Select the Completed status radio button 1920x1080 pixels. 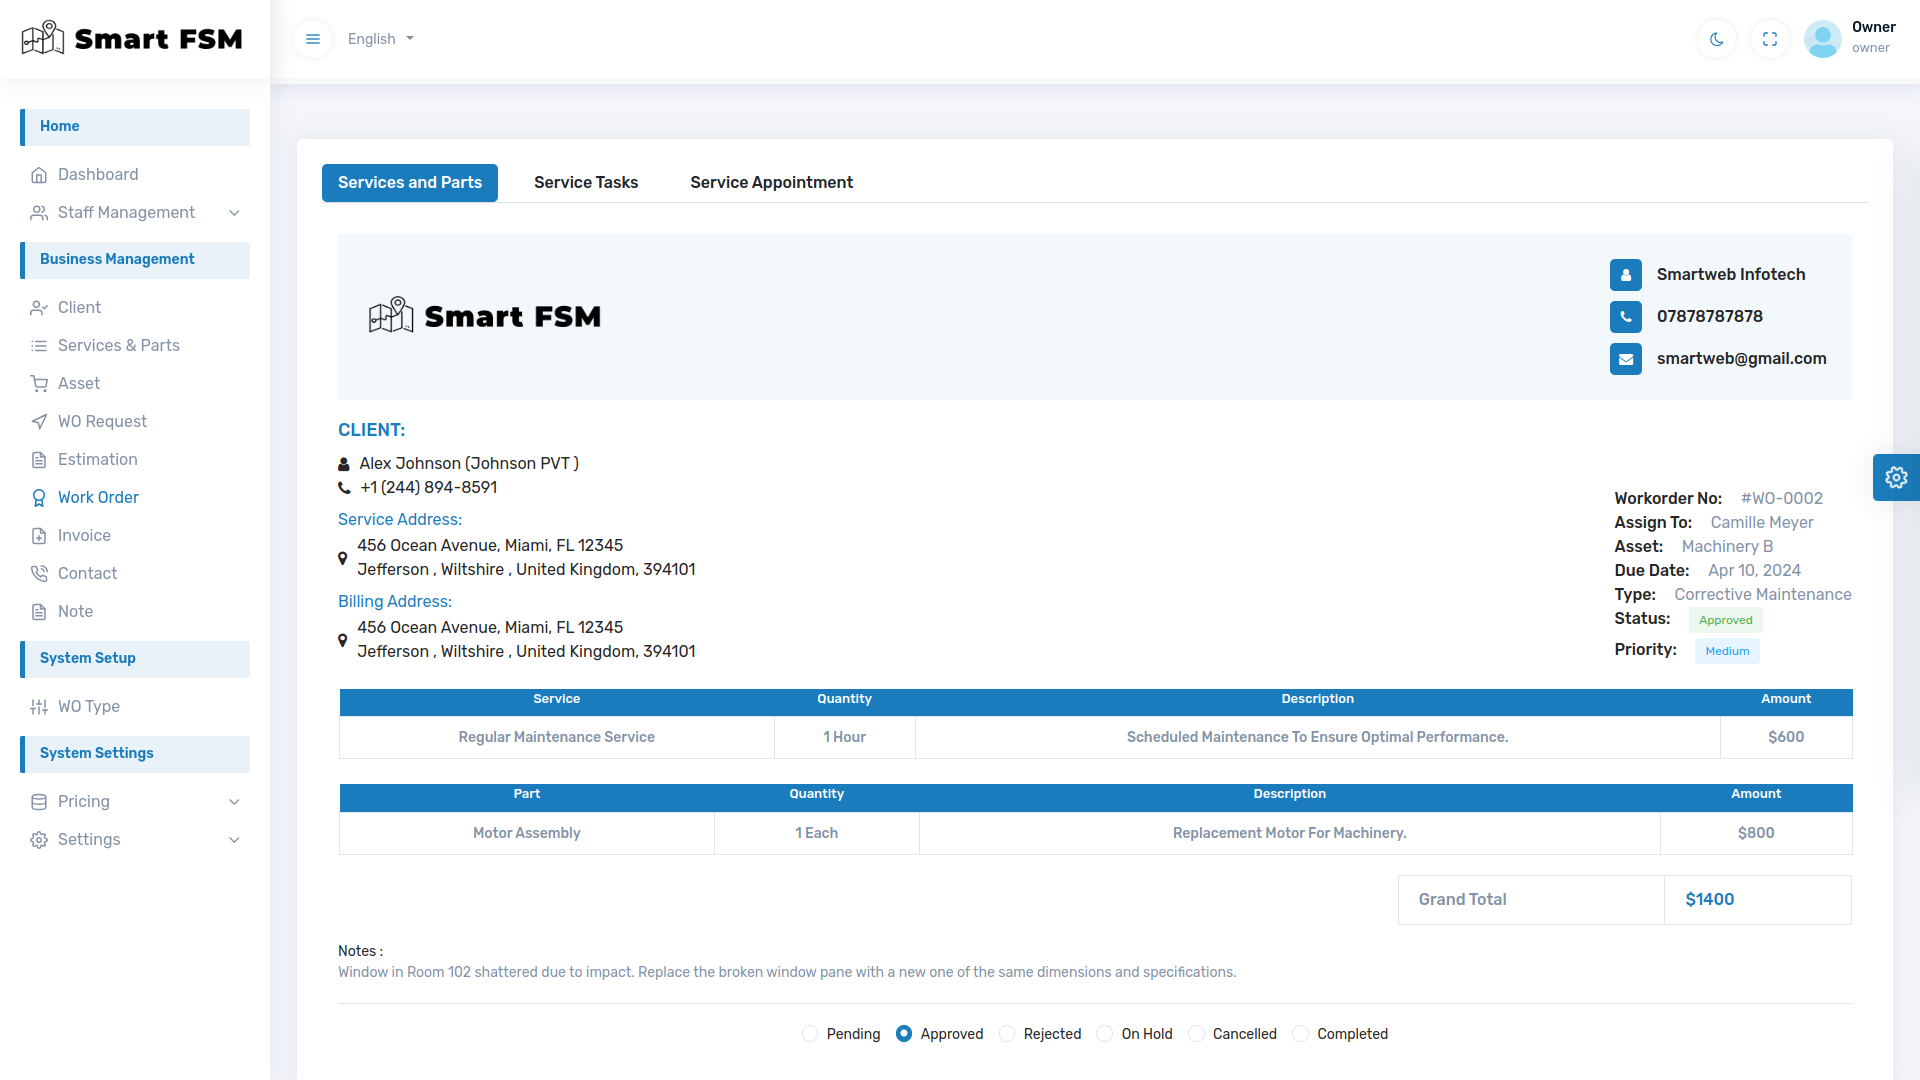click(x=1300, y=1034)
